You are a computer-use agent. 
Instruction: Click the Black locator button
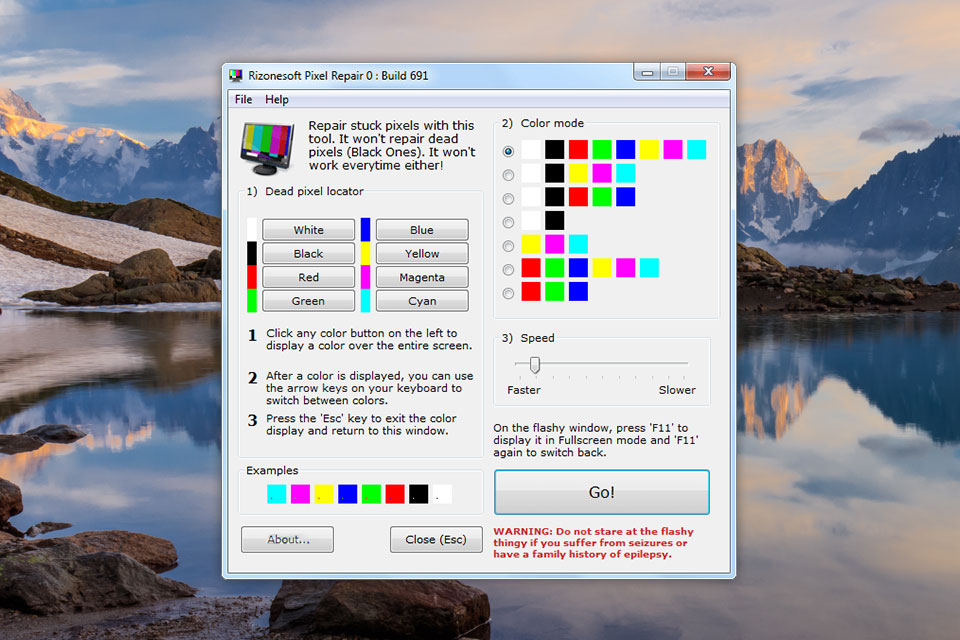309,254
